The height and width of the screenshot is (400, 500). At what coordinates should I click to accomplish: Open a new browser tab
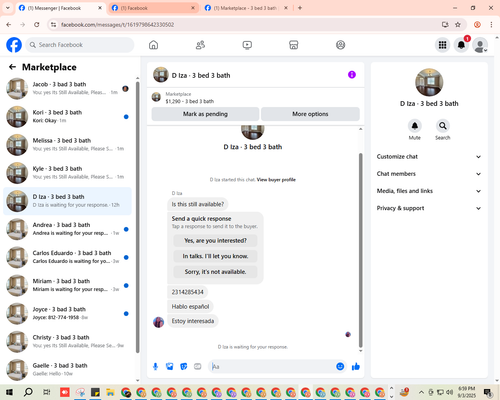pos(300,8)
